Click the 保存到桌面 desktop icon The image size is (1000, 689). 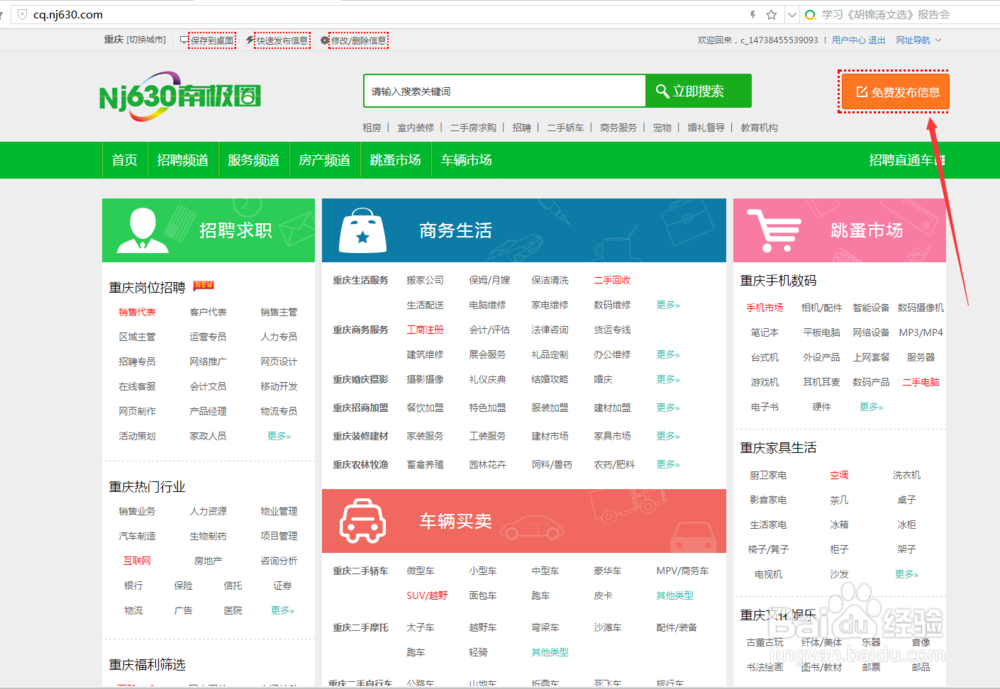point(185,40)
